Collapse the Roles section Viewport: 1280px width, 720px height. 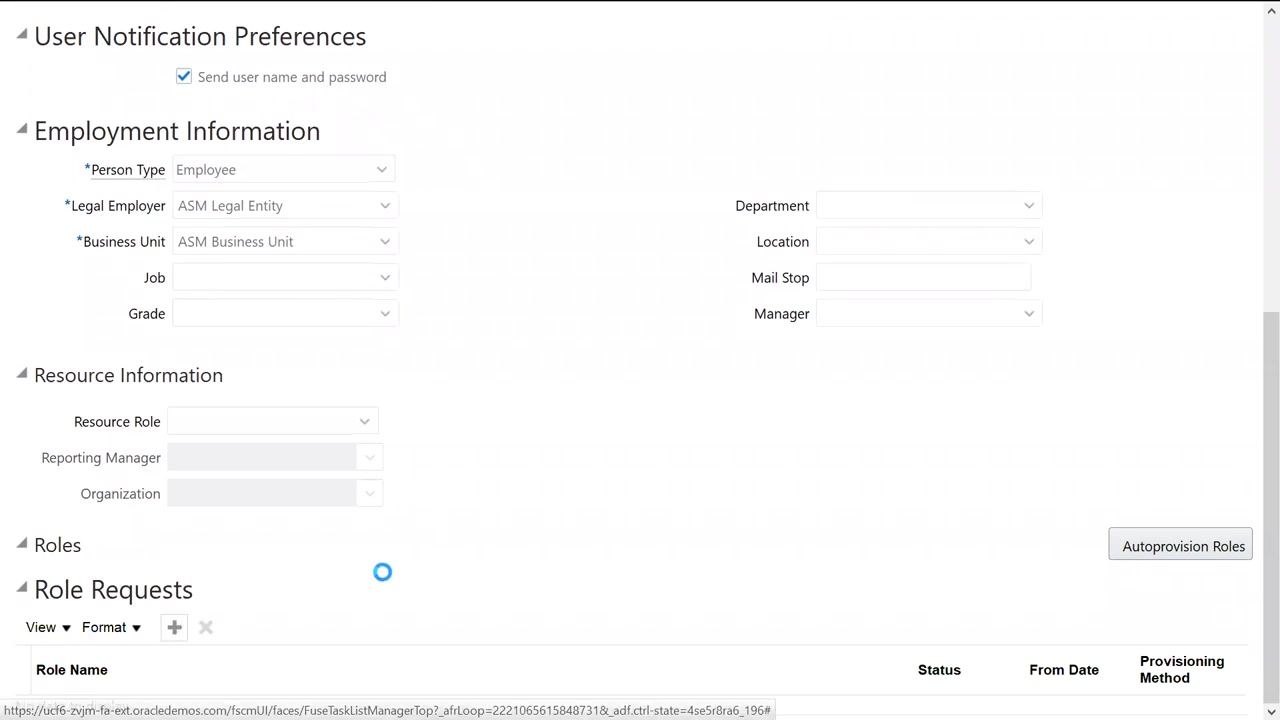tap(21, 543)
